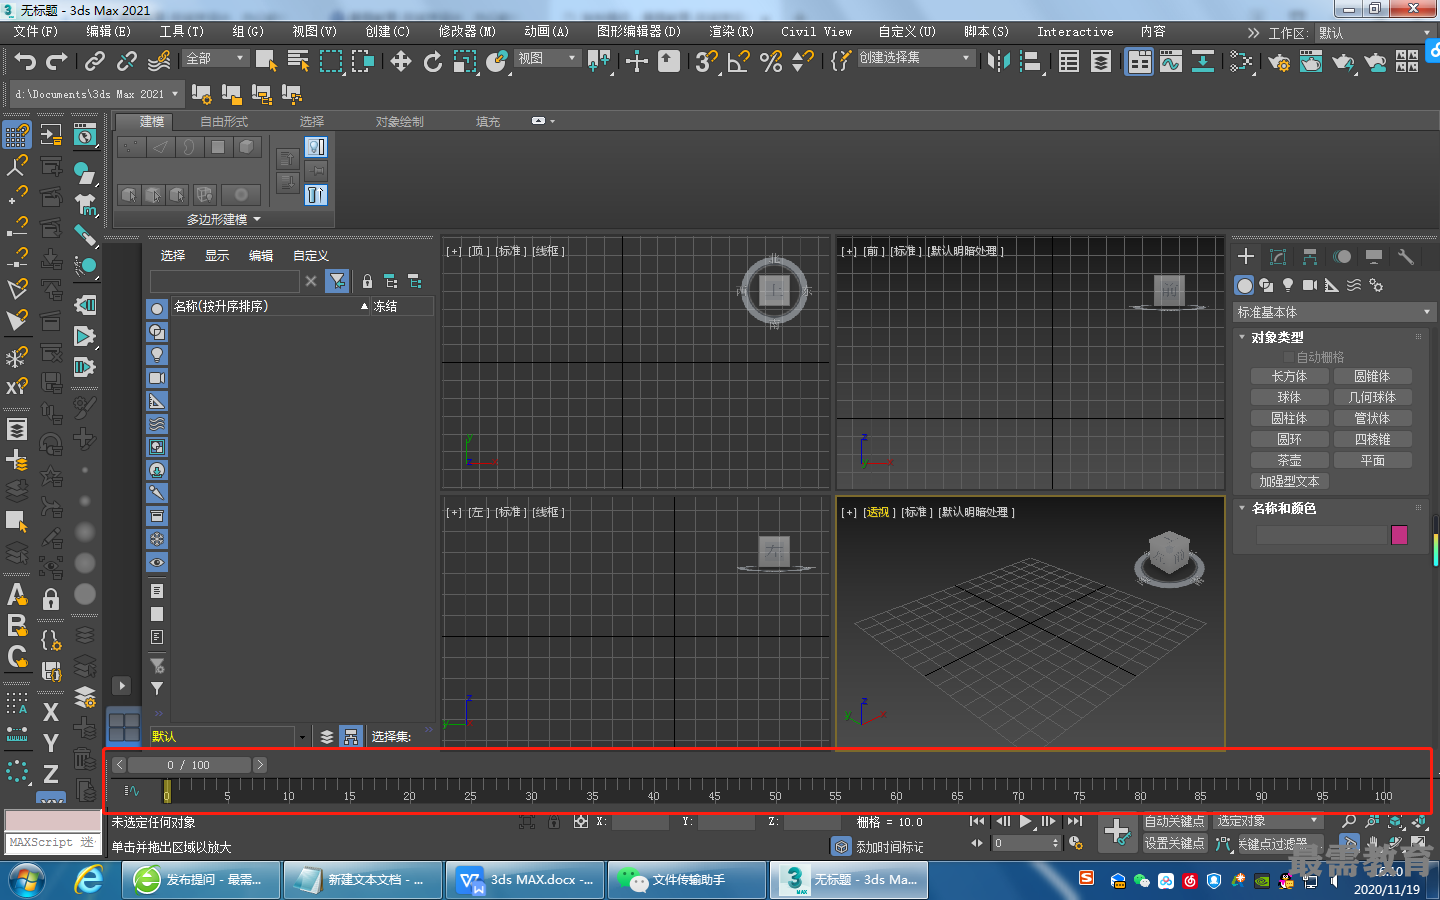Click the time slider showing 0 / 100

[189, 765]
